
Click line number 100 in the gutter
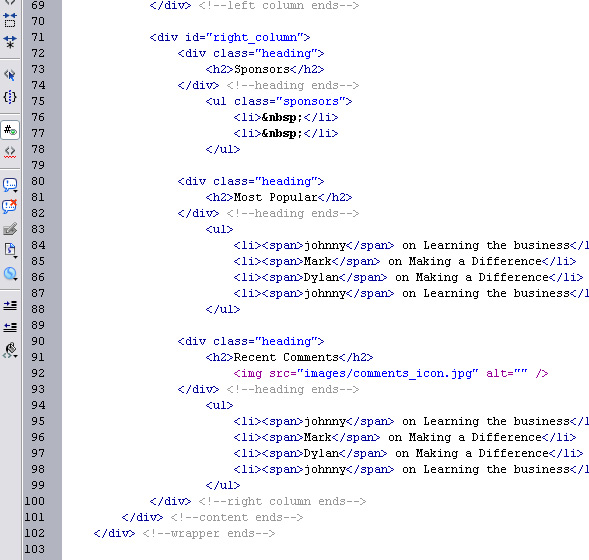(35, 501)
